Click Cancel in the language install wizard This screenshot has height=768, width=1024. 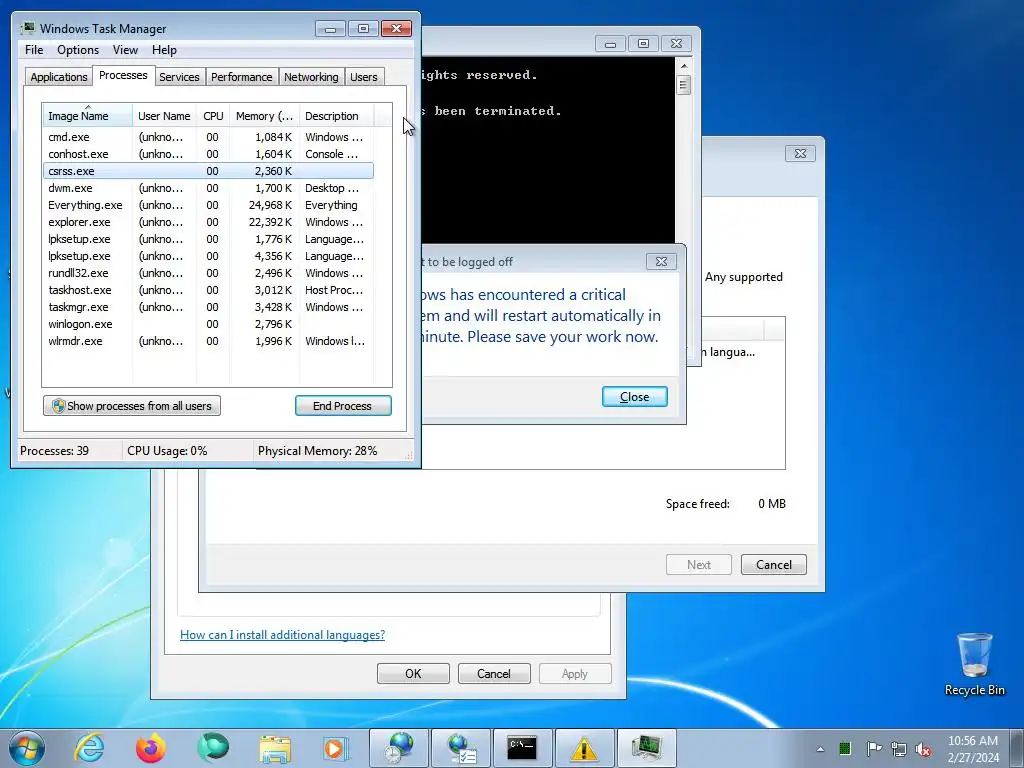tap(773, 564)
